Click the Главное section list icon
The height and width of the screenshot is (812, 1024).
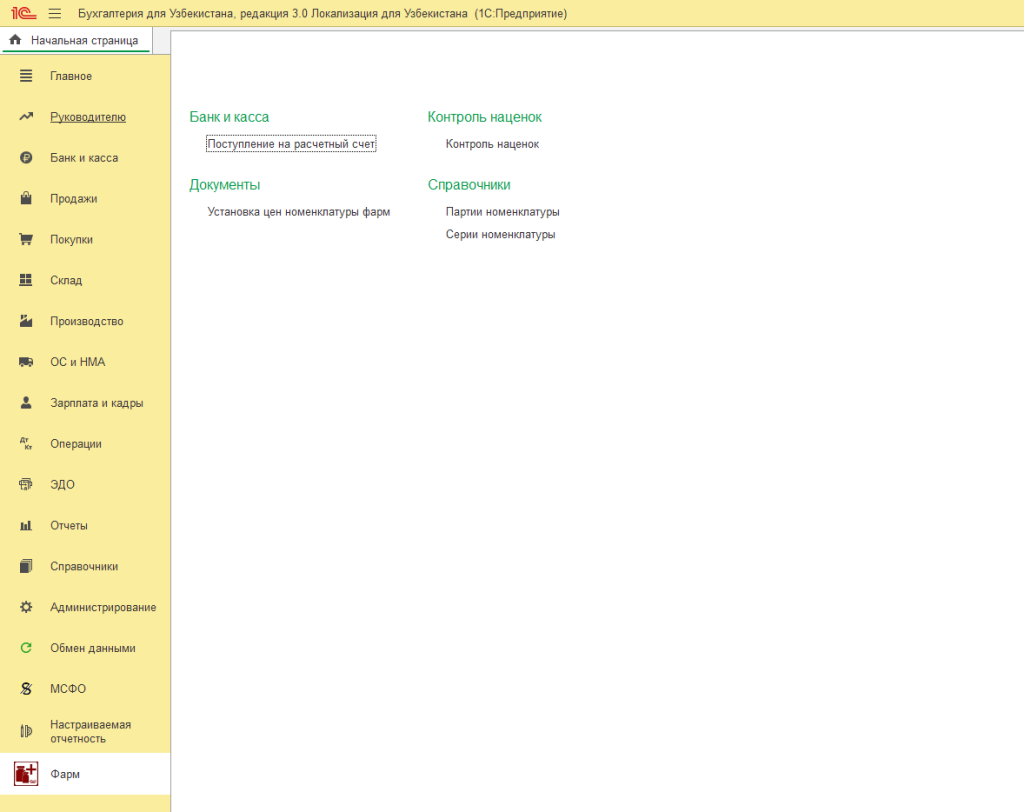click(x=27, y=76)
